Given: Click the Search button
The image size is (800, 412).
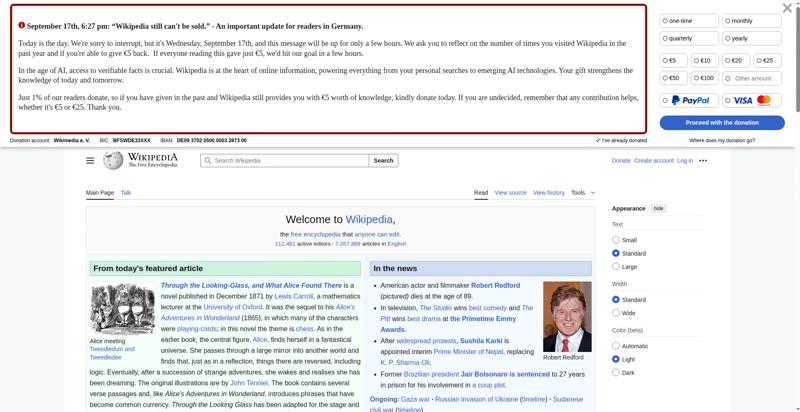Looking at the screenshot, I should [383, 161].
